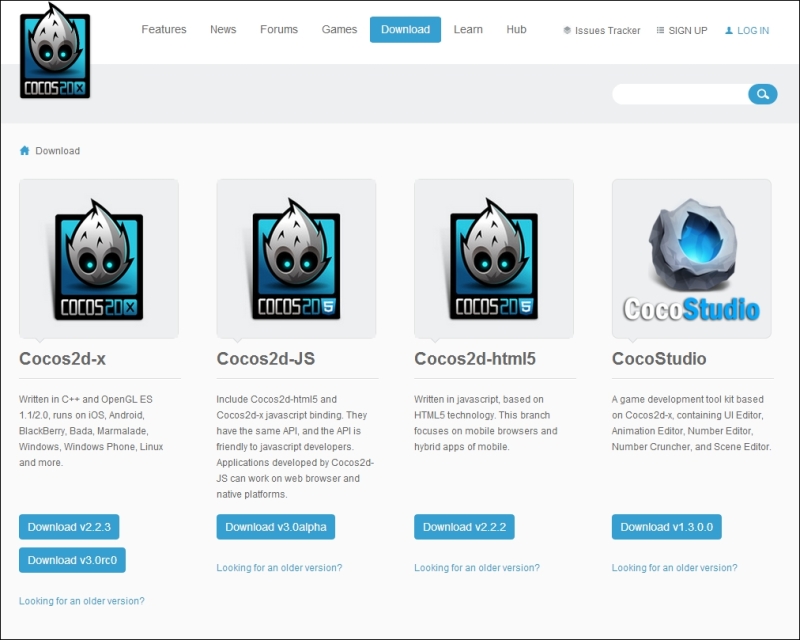Click the Download v2.2.3 button
This screenshot has height=640, width=800.
click(x=69, y=527)
